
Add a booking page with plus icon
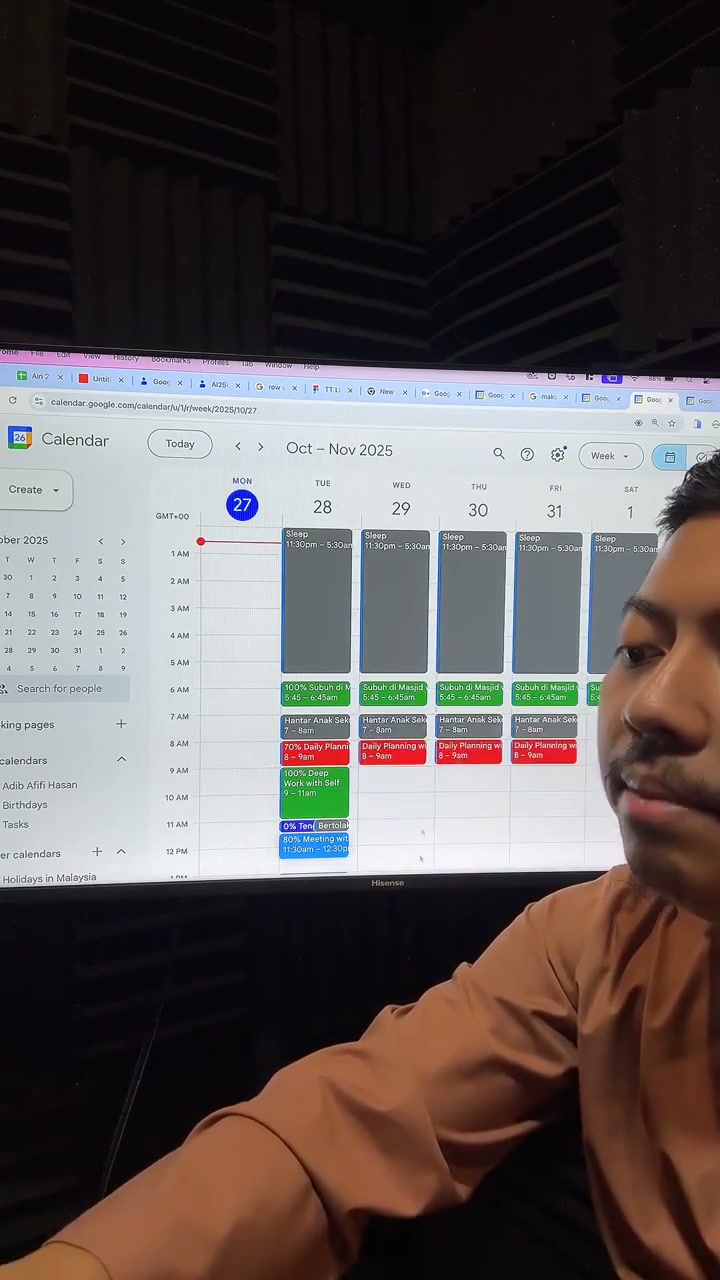[121, 723]
